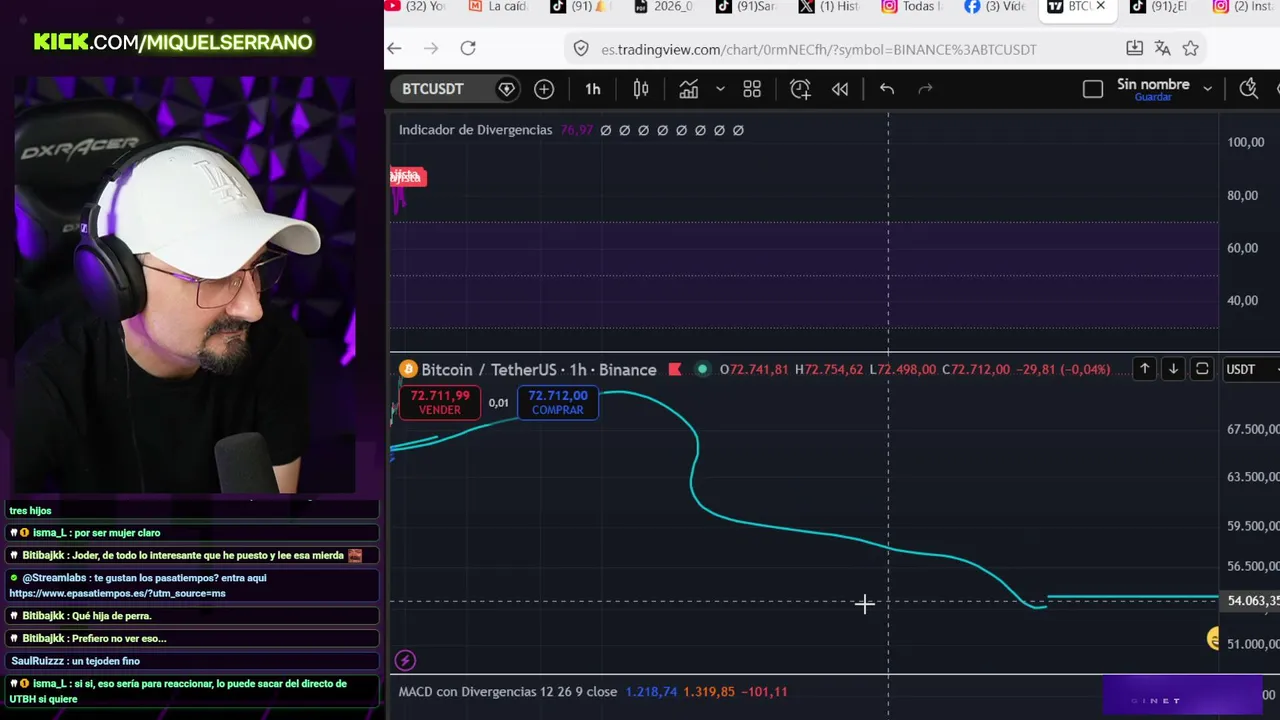Expand the layout management chevron
This screenshot has height=720, width=1280.
pos(1208,89)
